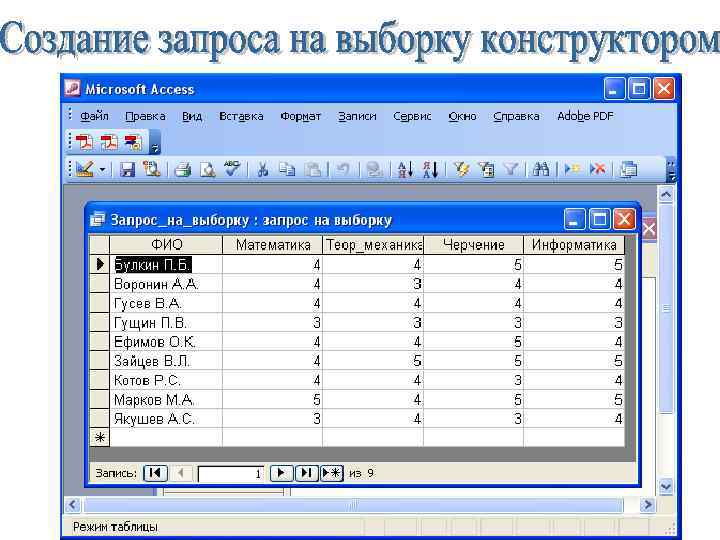Click the new record navigation button
This screenshot has height=540, width=720.
[x=332, y=473]
